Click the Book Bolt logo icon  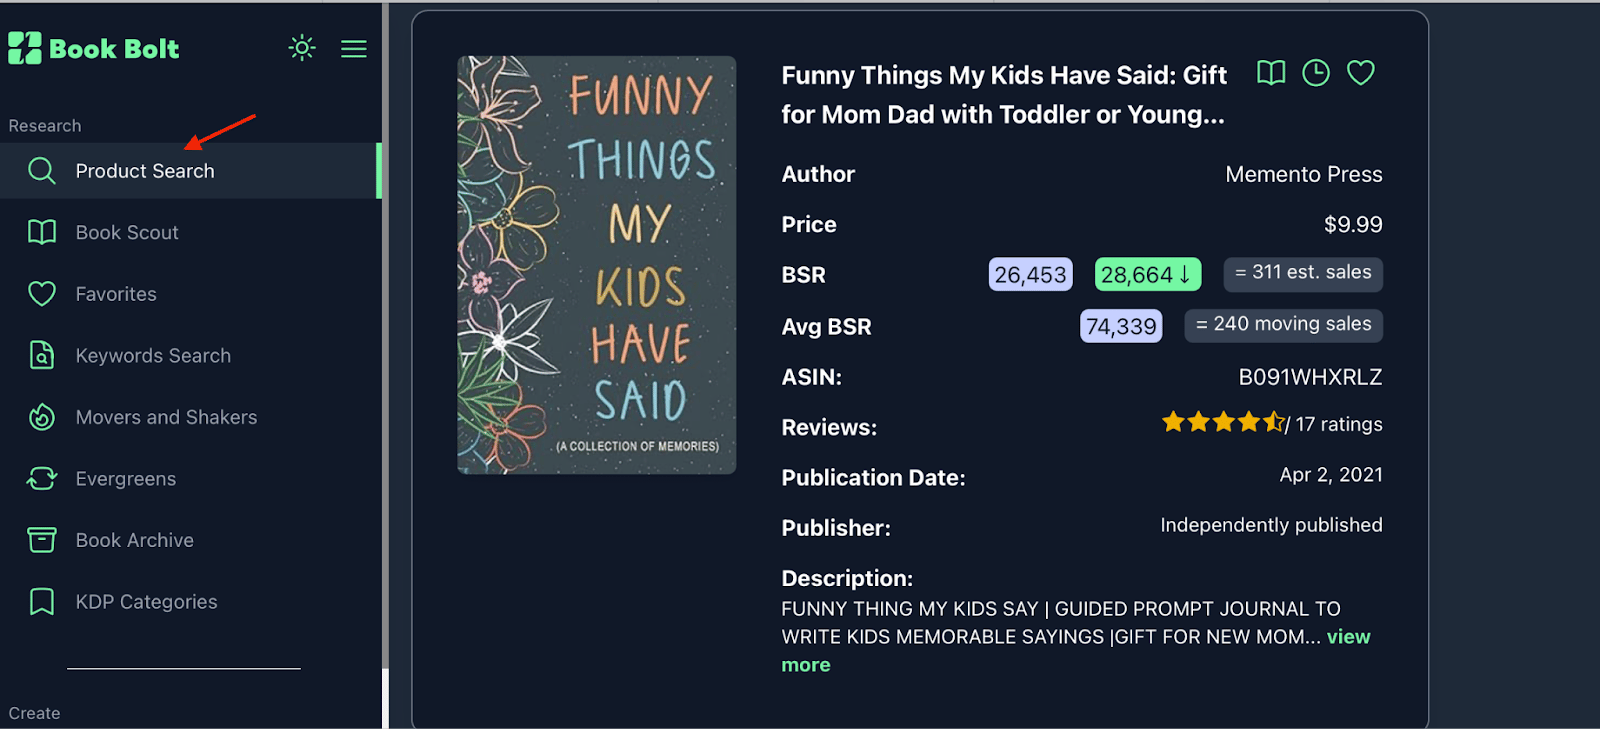(x=25, y=48)
